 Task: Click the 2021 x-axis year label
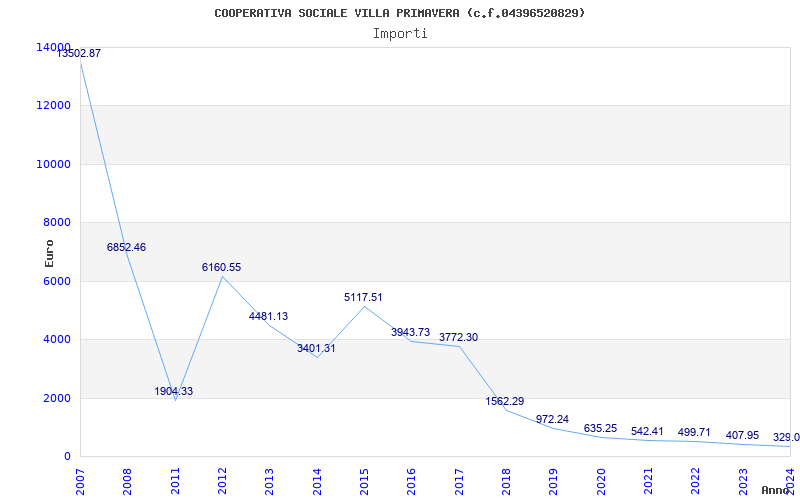648,482
